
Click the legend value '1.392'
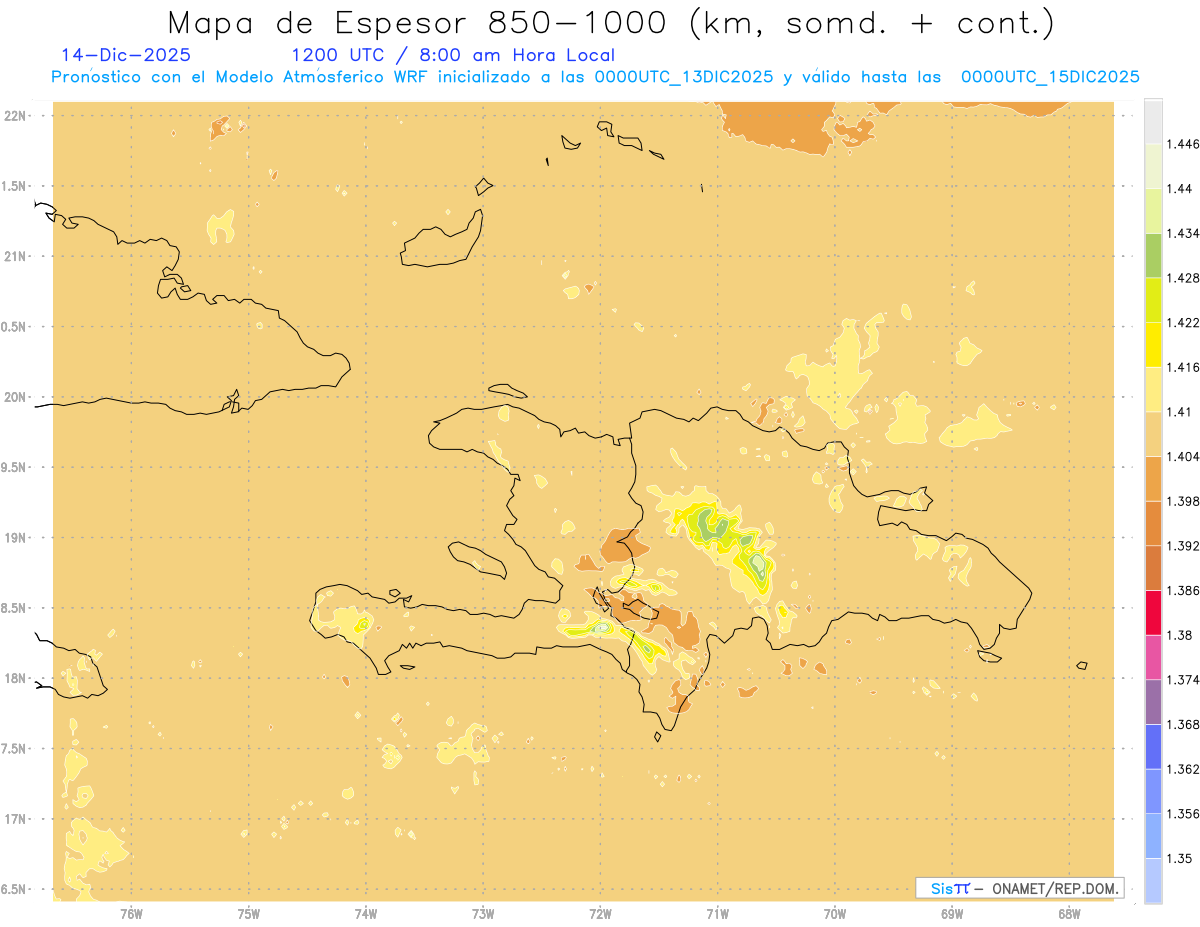1184,546
